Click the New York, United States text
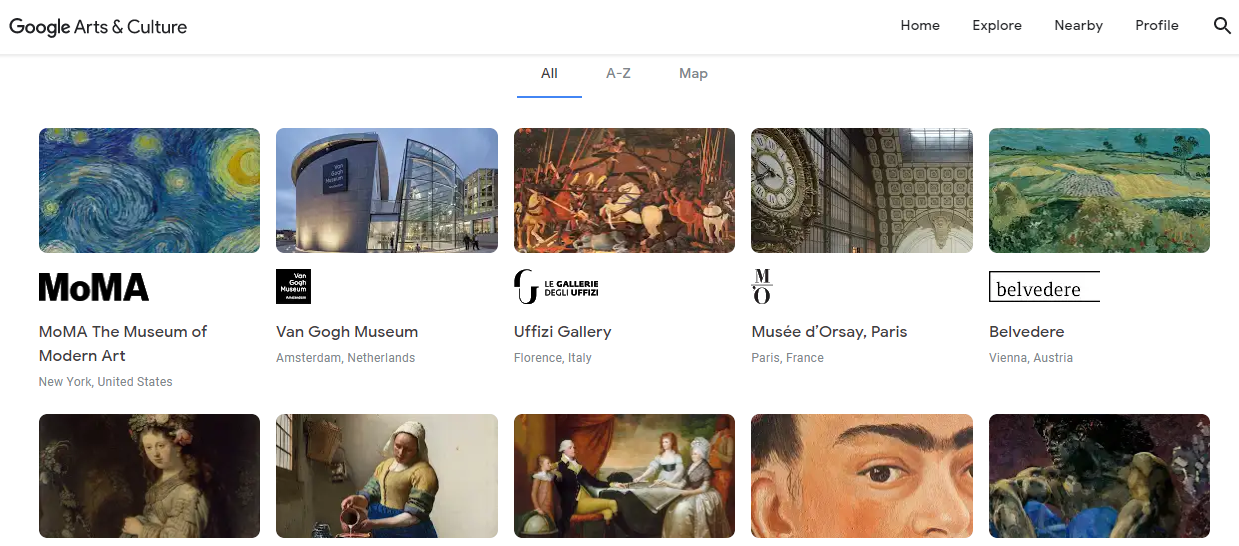 pyautogui.click(x=105, y=382)
